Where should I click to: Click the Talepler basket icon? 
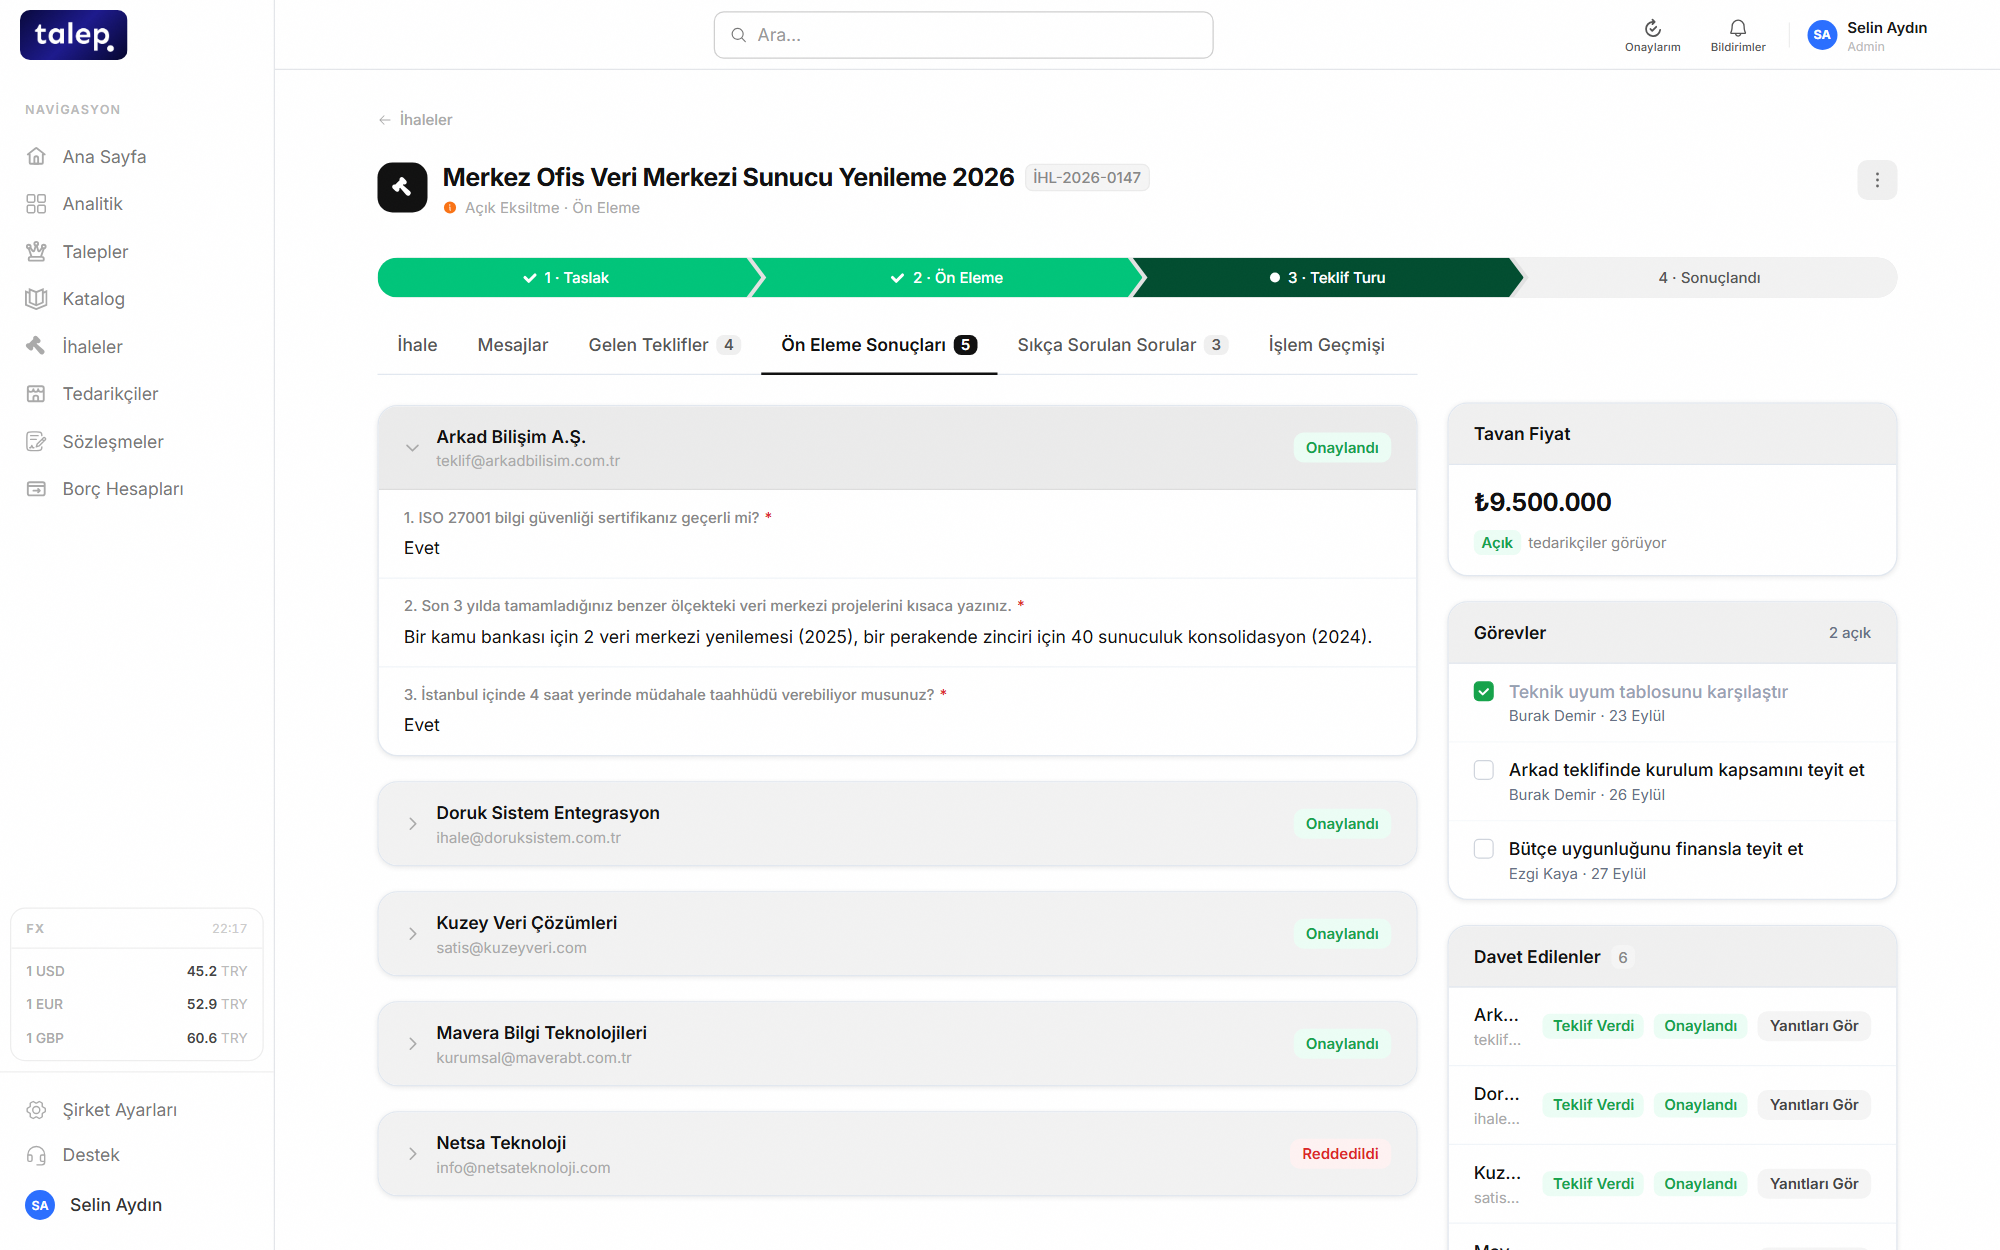point(36,251)
